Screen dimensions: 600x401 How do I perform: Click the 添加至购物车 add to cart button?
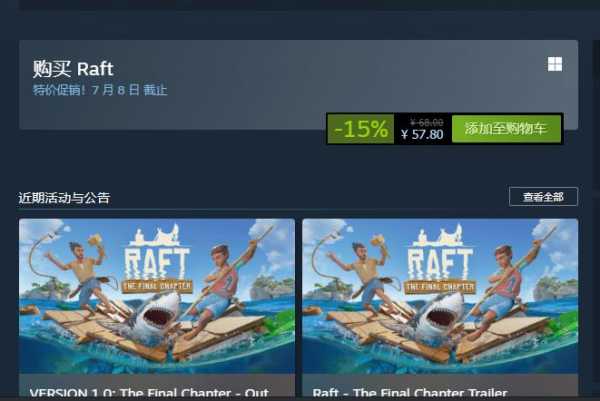pos(506,129)
